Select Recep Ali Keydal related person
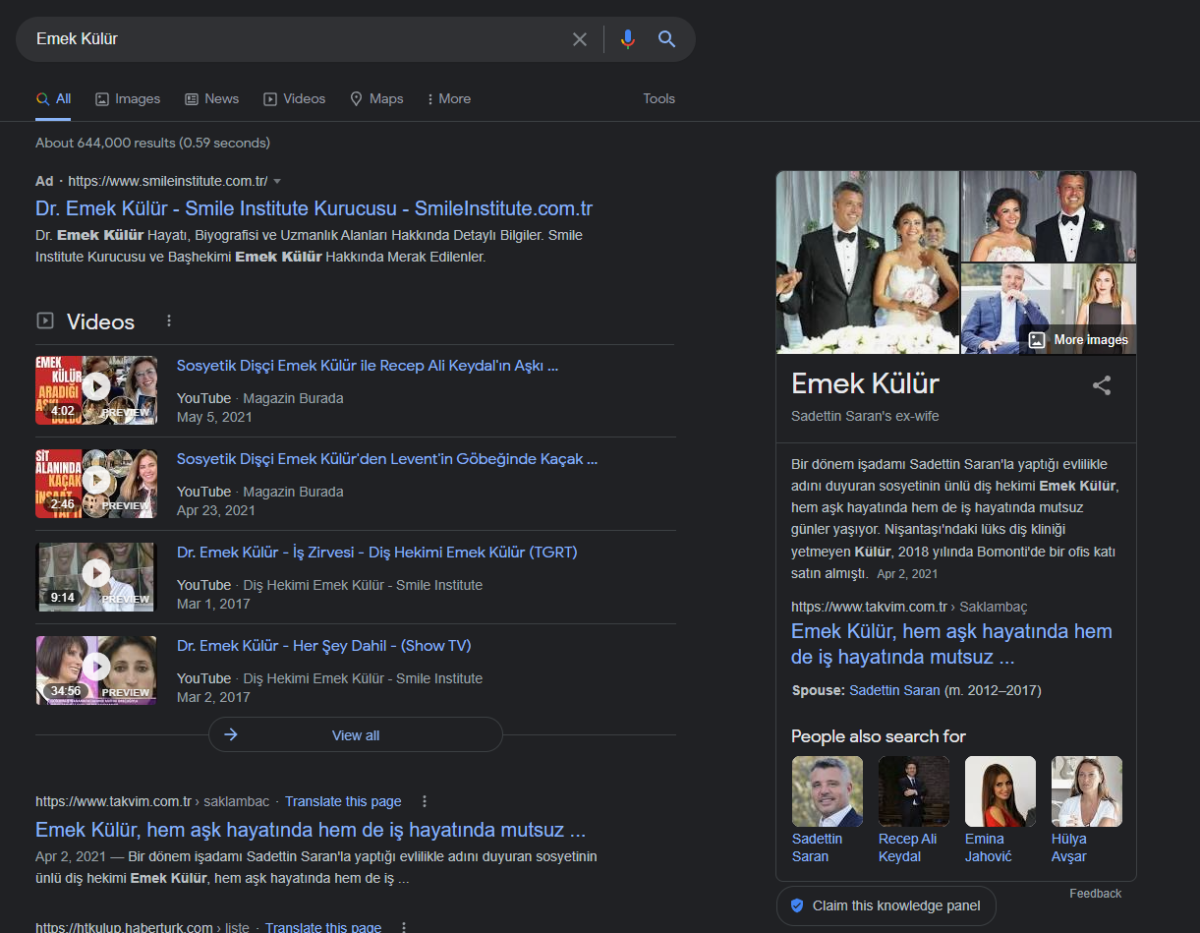The height and width of the screenshot is (933, 1200). point(913,810)
